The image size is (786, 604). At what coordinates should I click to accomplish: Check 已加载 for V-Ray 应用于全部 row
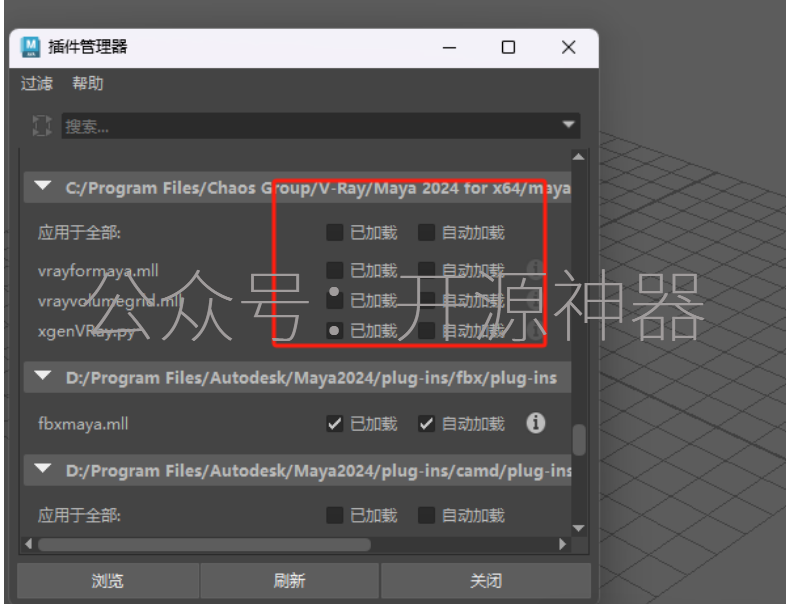334,233
